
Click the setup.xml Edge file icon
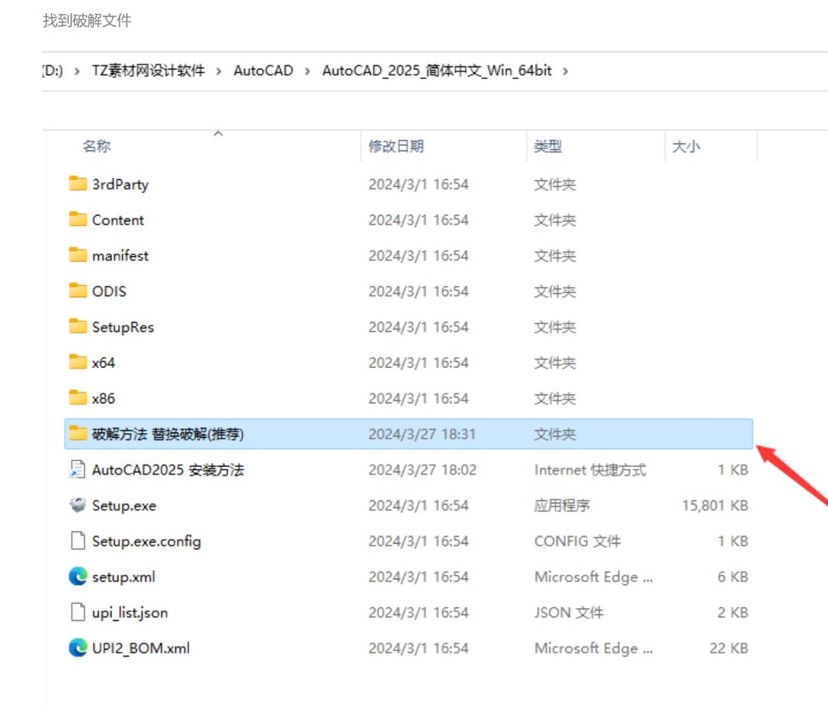[78, 576]
